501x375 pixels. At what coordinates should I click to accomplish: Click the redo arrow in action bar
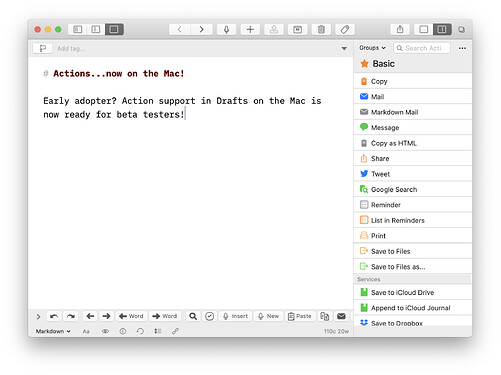[70, 316]
